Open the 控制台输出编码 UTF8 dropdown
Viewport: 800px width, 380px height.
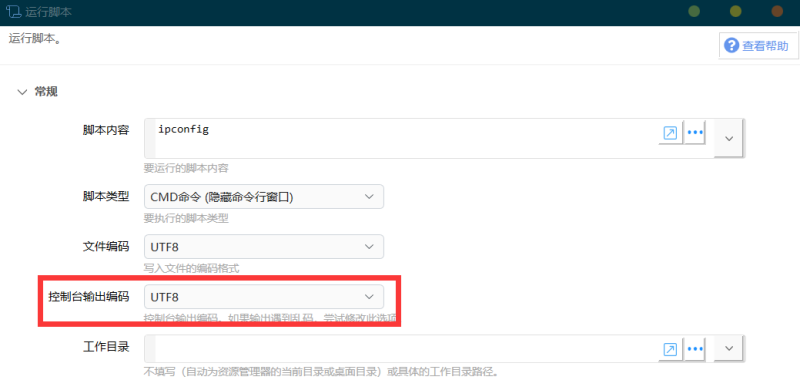pos(264,297)
